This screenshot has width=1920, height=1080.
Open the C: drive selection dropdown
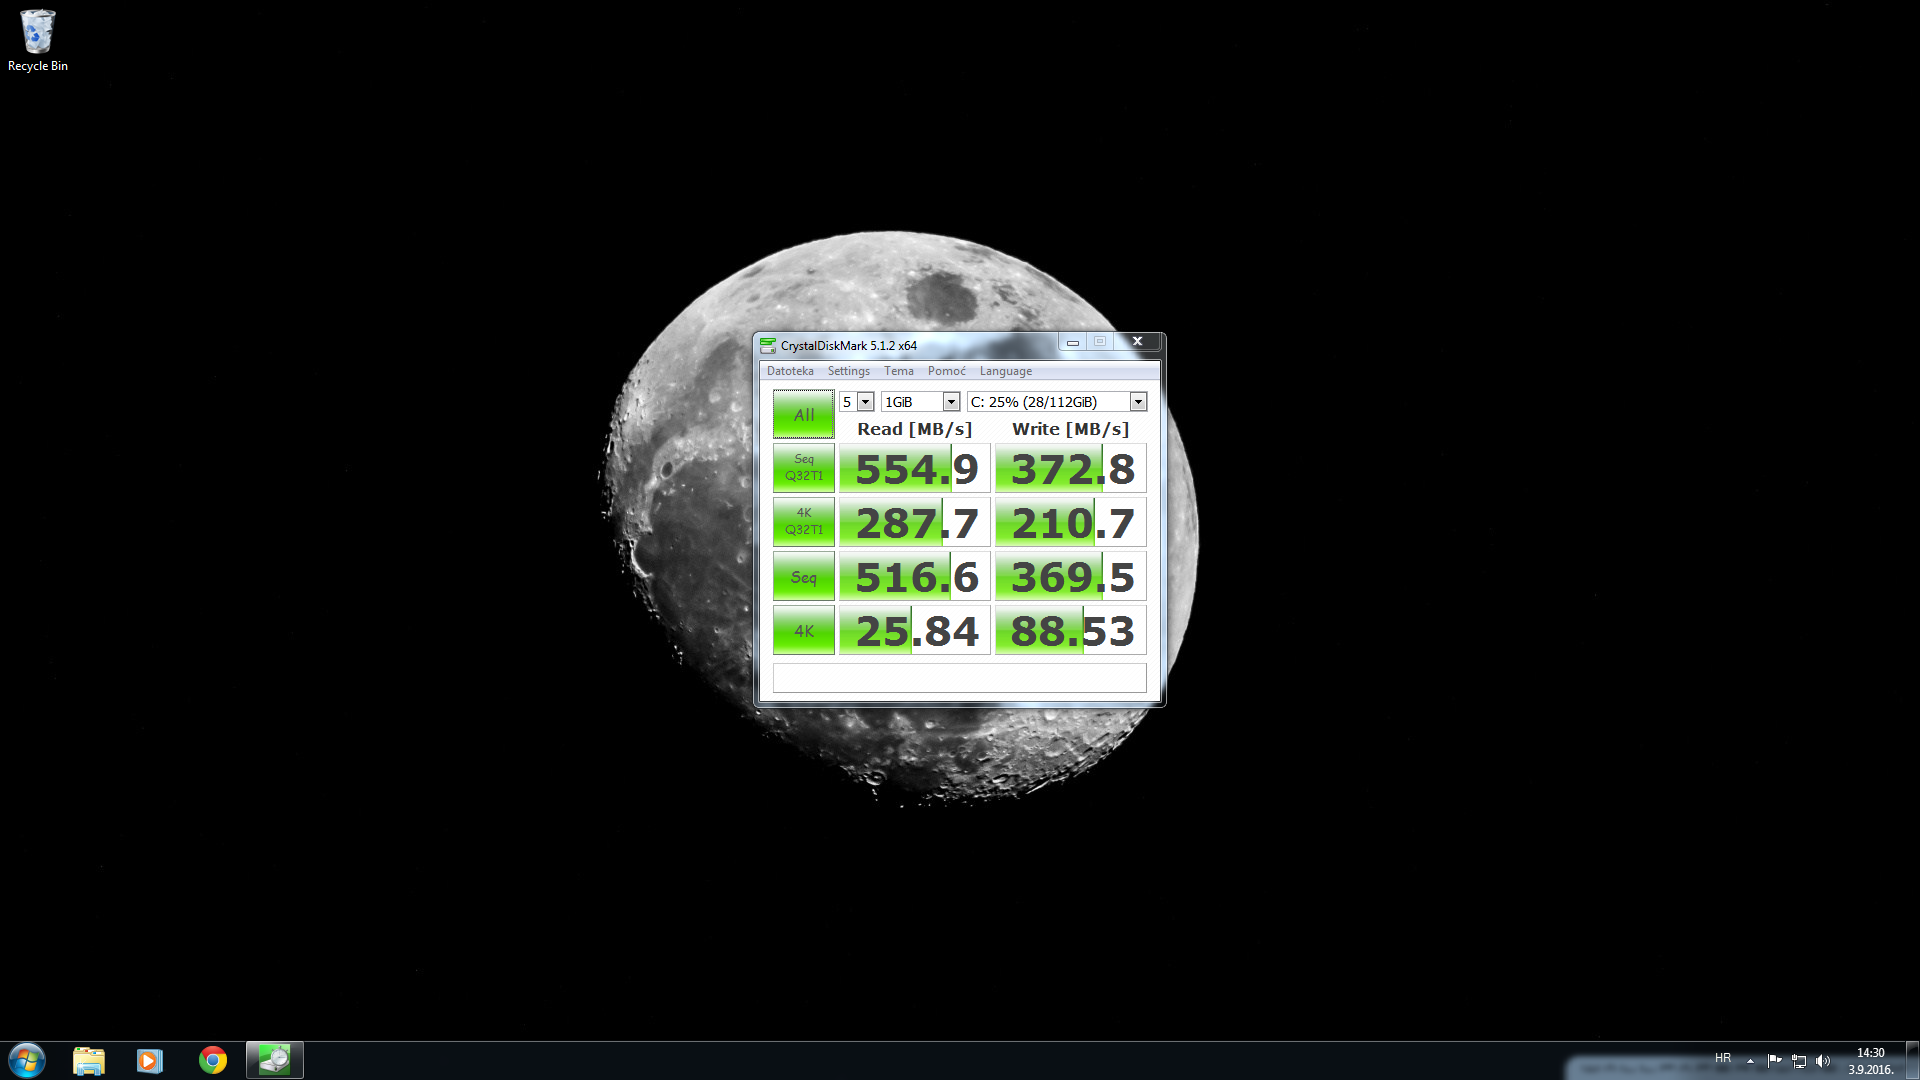[1138, 402]
